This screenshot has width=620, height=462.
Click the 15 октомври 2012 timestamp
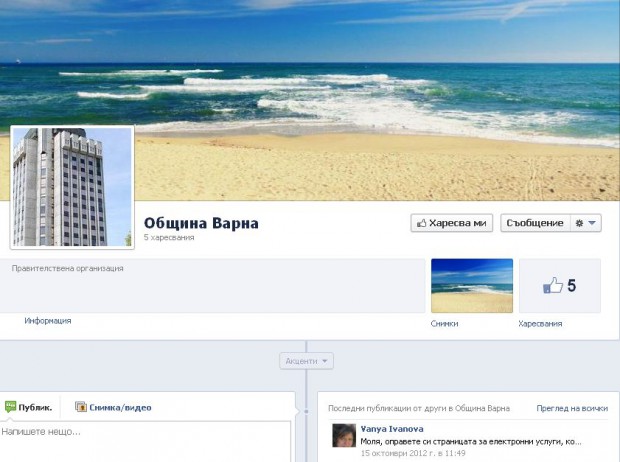click(413, 453)
